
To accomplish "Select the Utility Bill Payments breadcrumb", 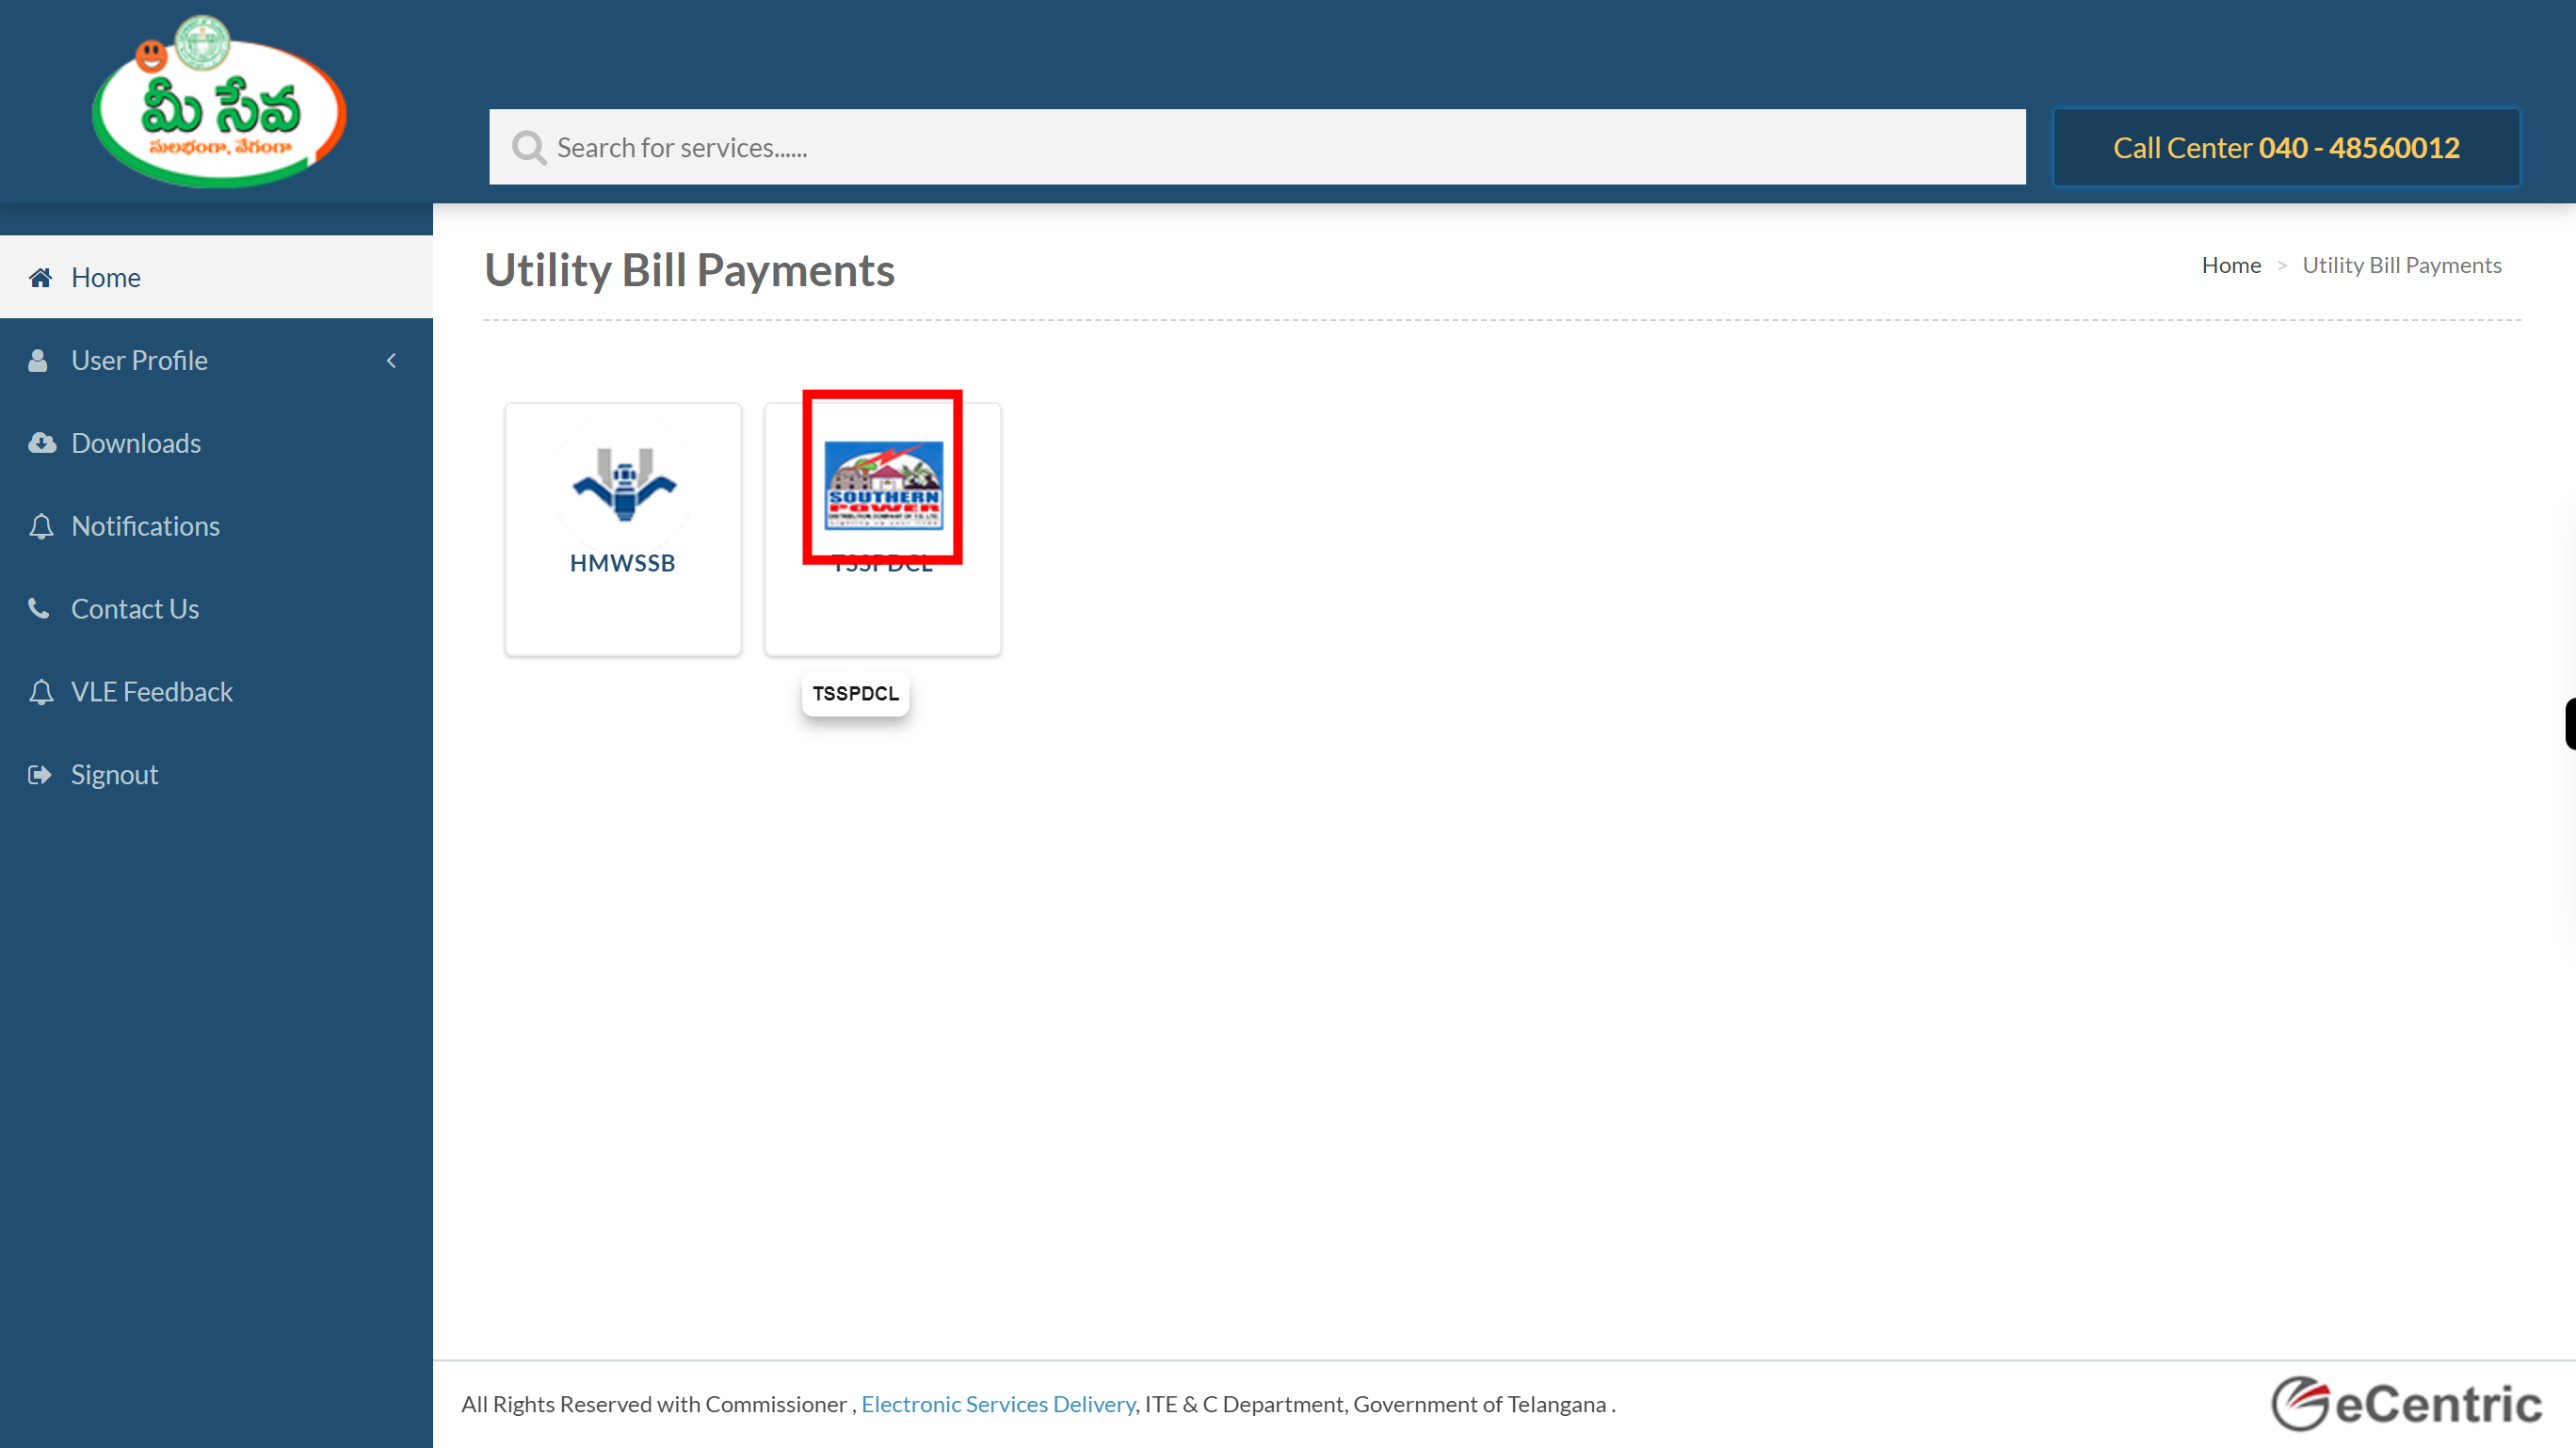I will [2403, 264].
